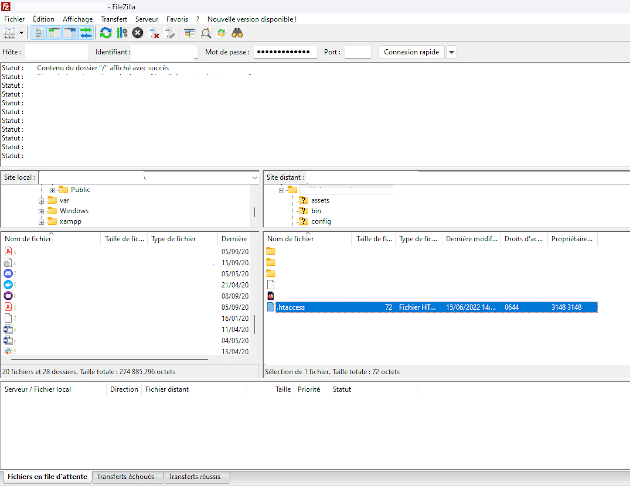Switch to Transferts échoués tab
This screenshot has width=630, height=486.
[125, 478]
